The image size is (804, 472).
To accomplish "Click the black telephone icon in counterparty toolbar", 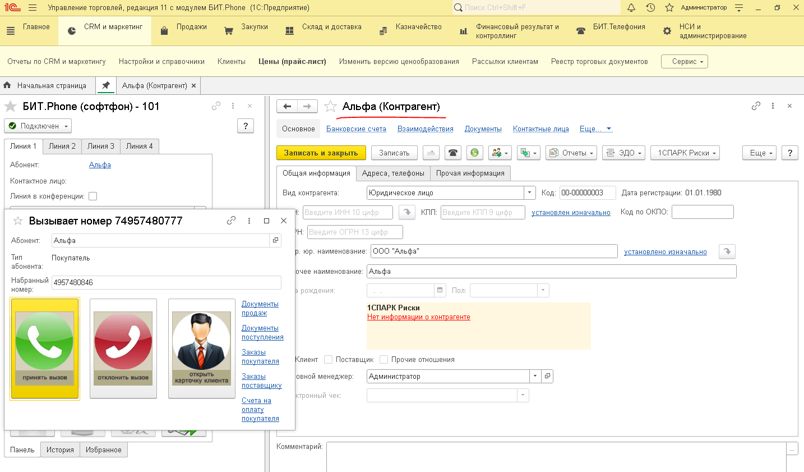I will pos(452,153).
